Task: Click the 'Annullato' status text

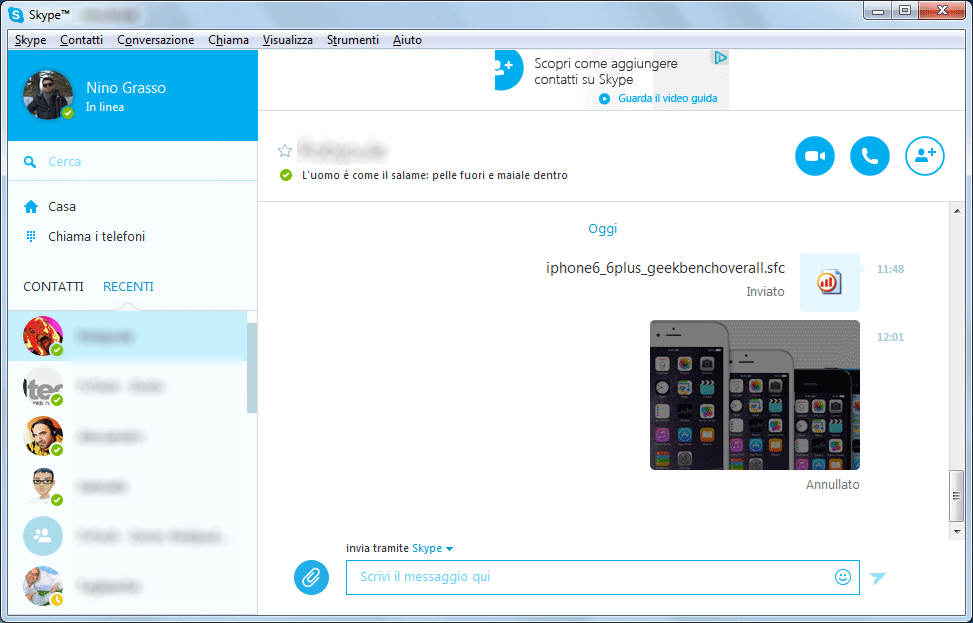Action: coord(833,485)
